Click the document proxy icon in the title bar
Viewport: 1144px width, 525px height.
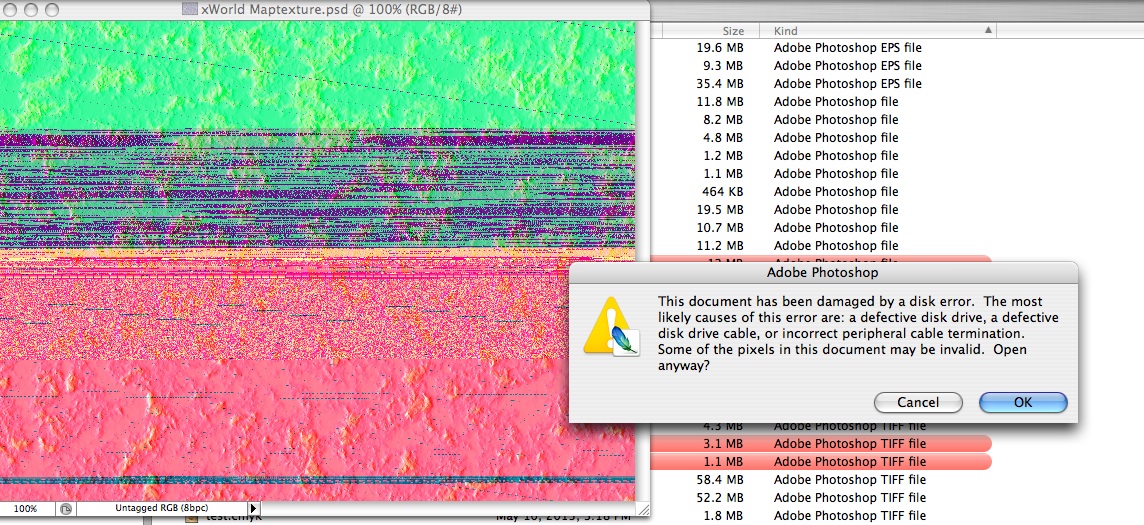(x=190, y=10)
